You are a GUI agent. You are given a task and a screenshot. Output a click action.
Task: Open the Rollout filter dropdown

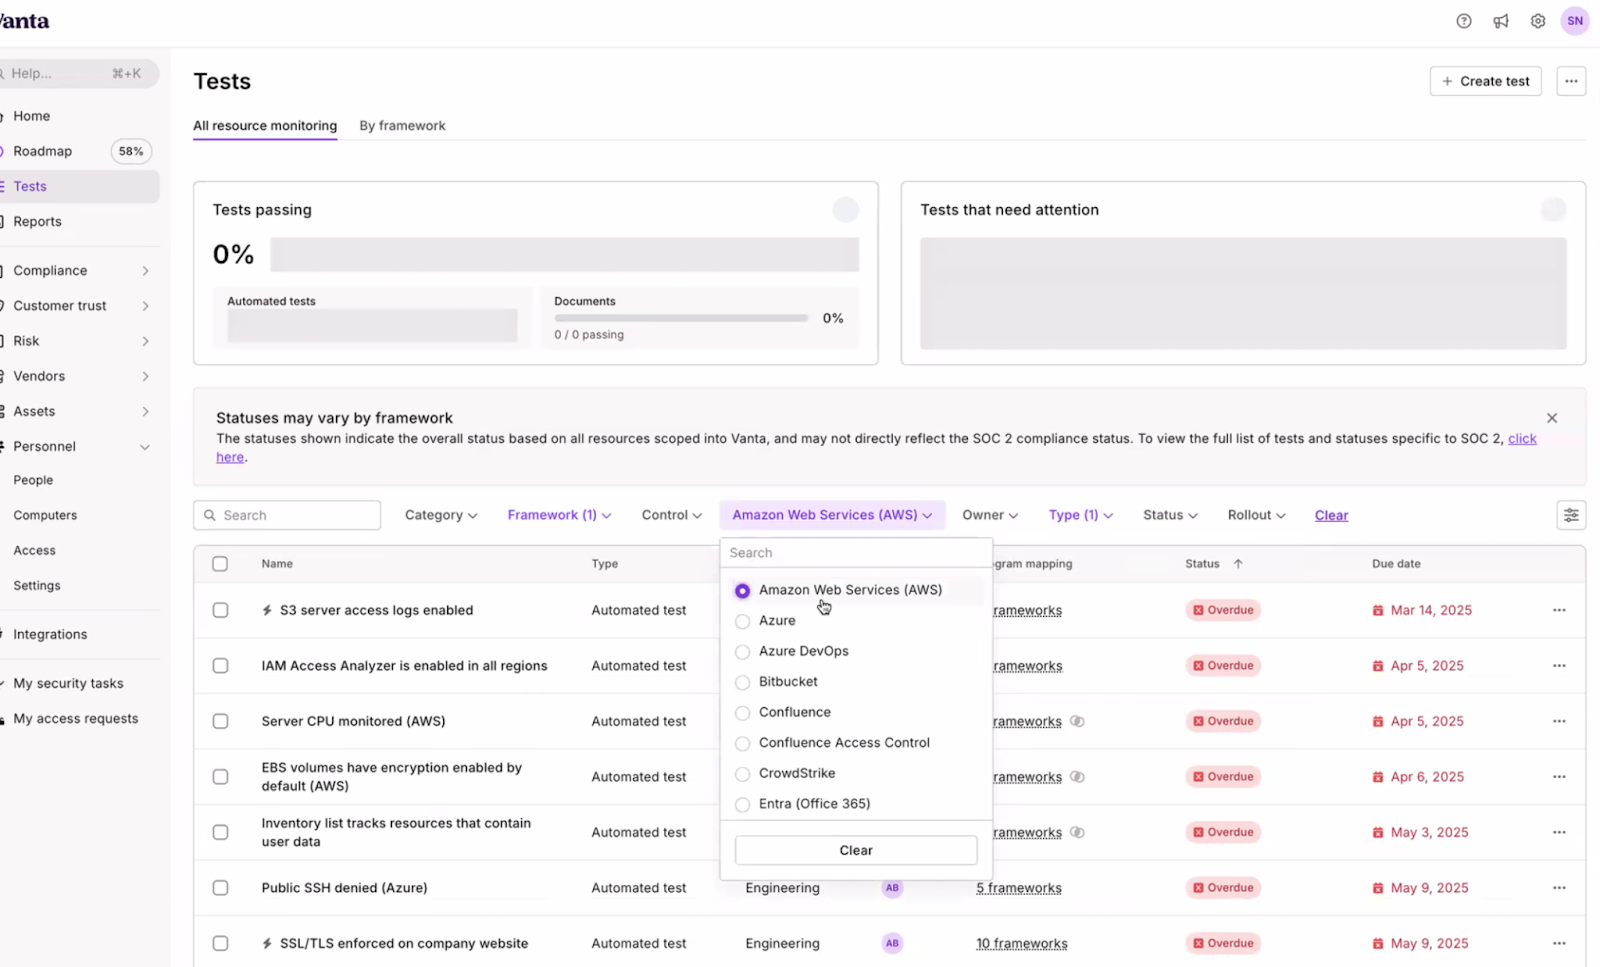point(1256,515)
